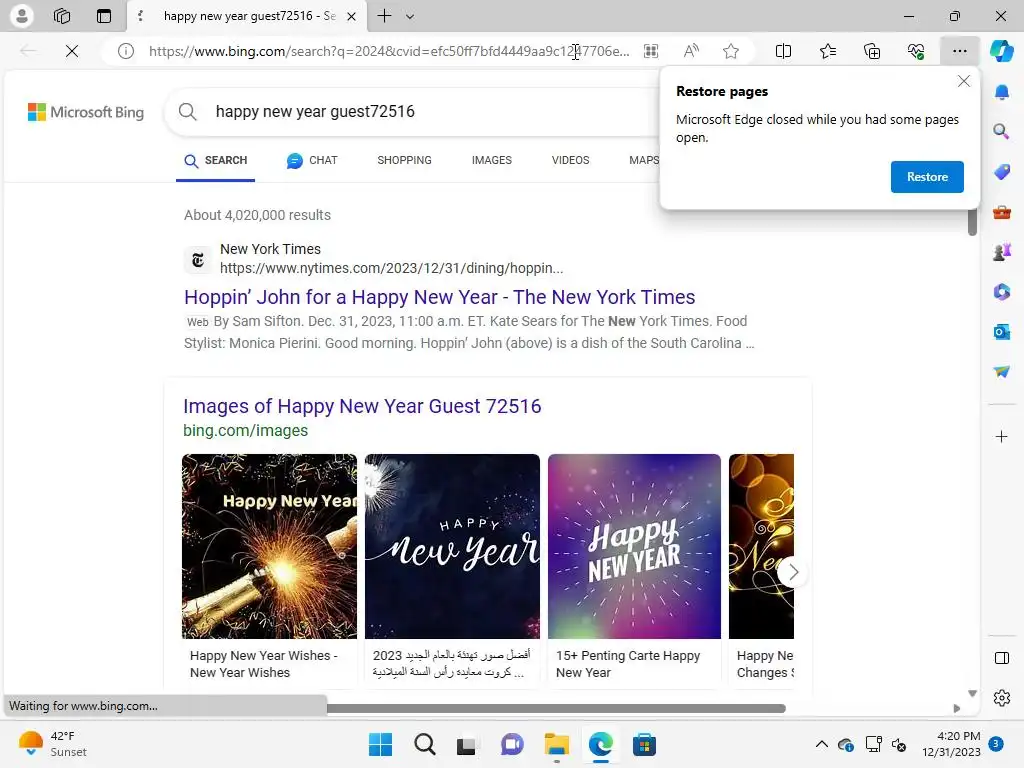
Task: Add a sidebar app with plus
Action: tap(1001, 436)
